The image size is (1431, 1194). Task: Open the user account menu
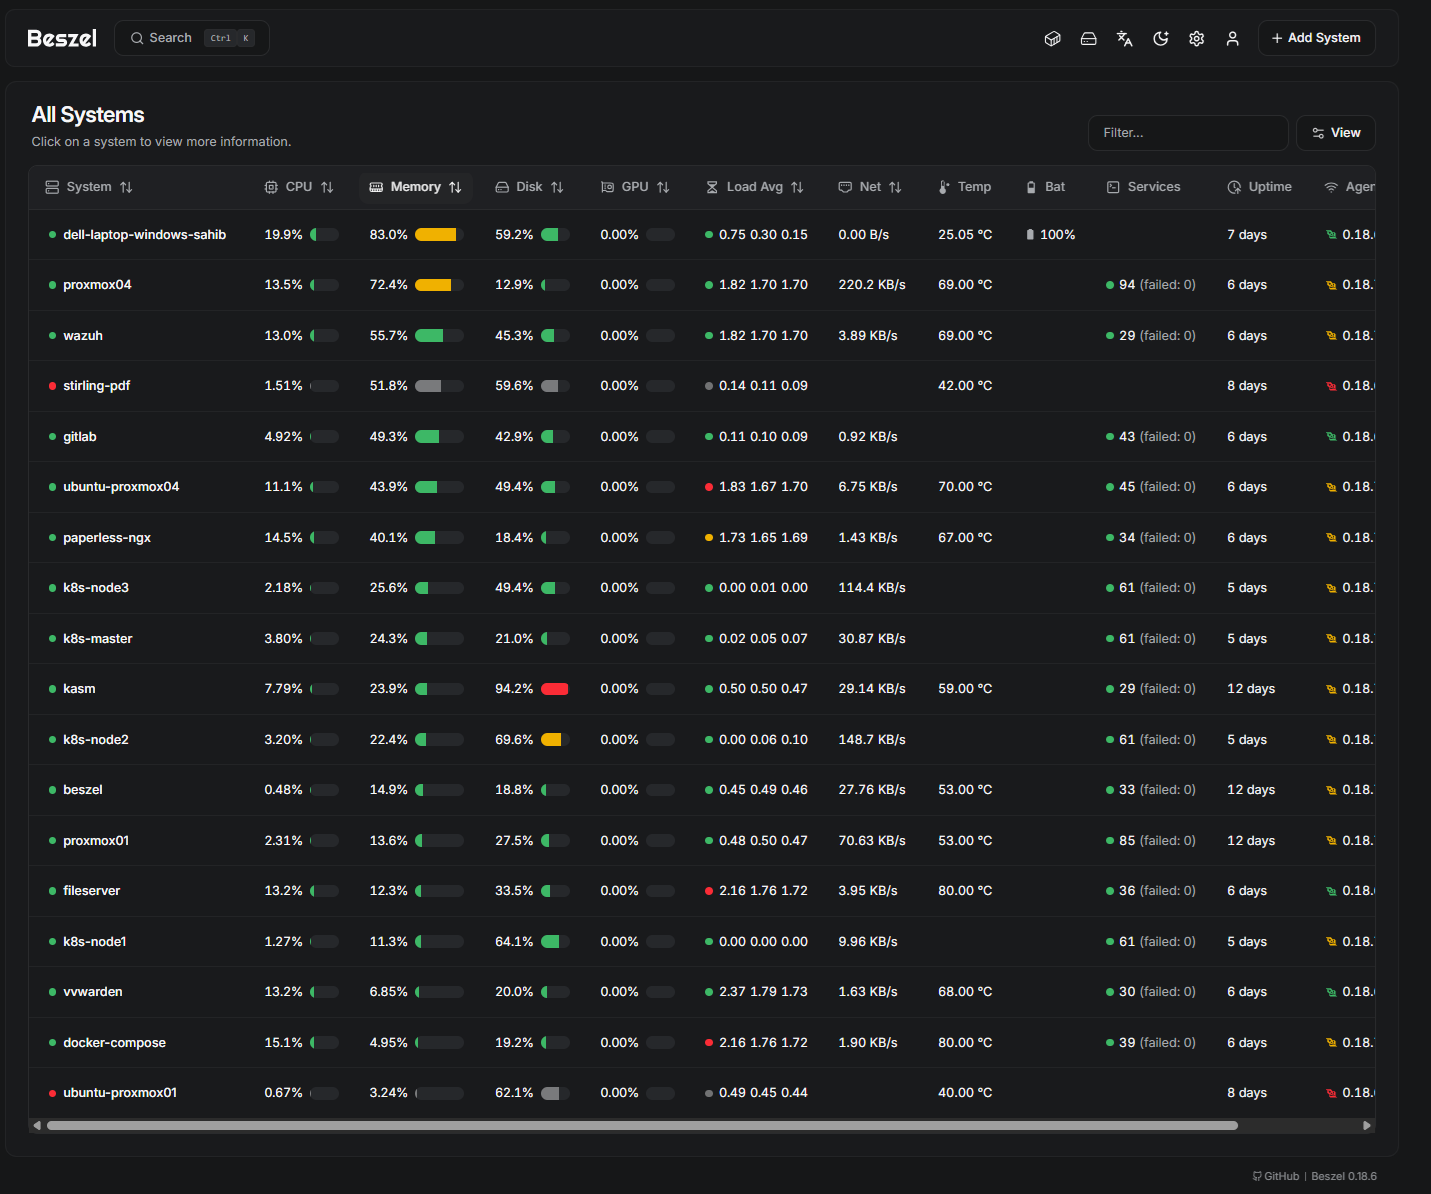click(1232, 38)
